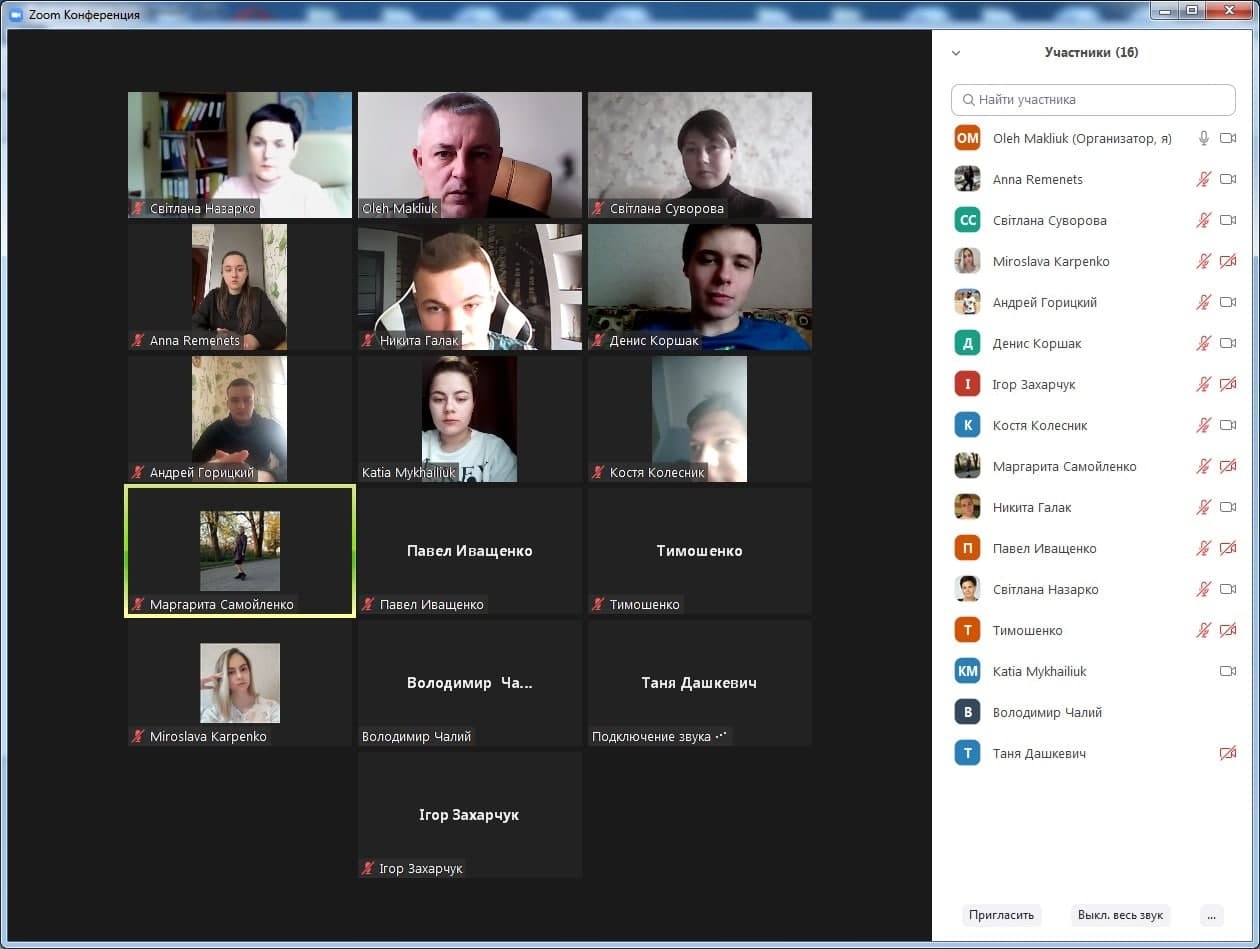Click Anna Remenets' camera icon in participants list

1228,179
